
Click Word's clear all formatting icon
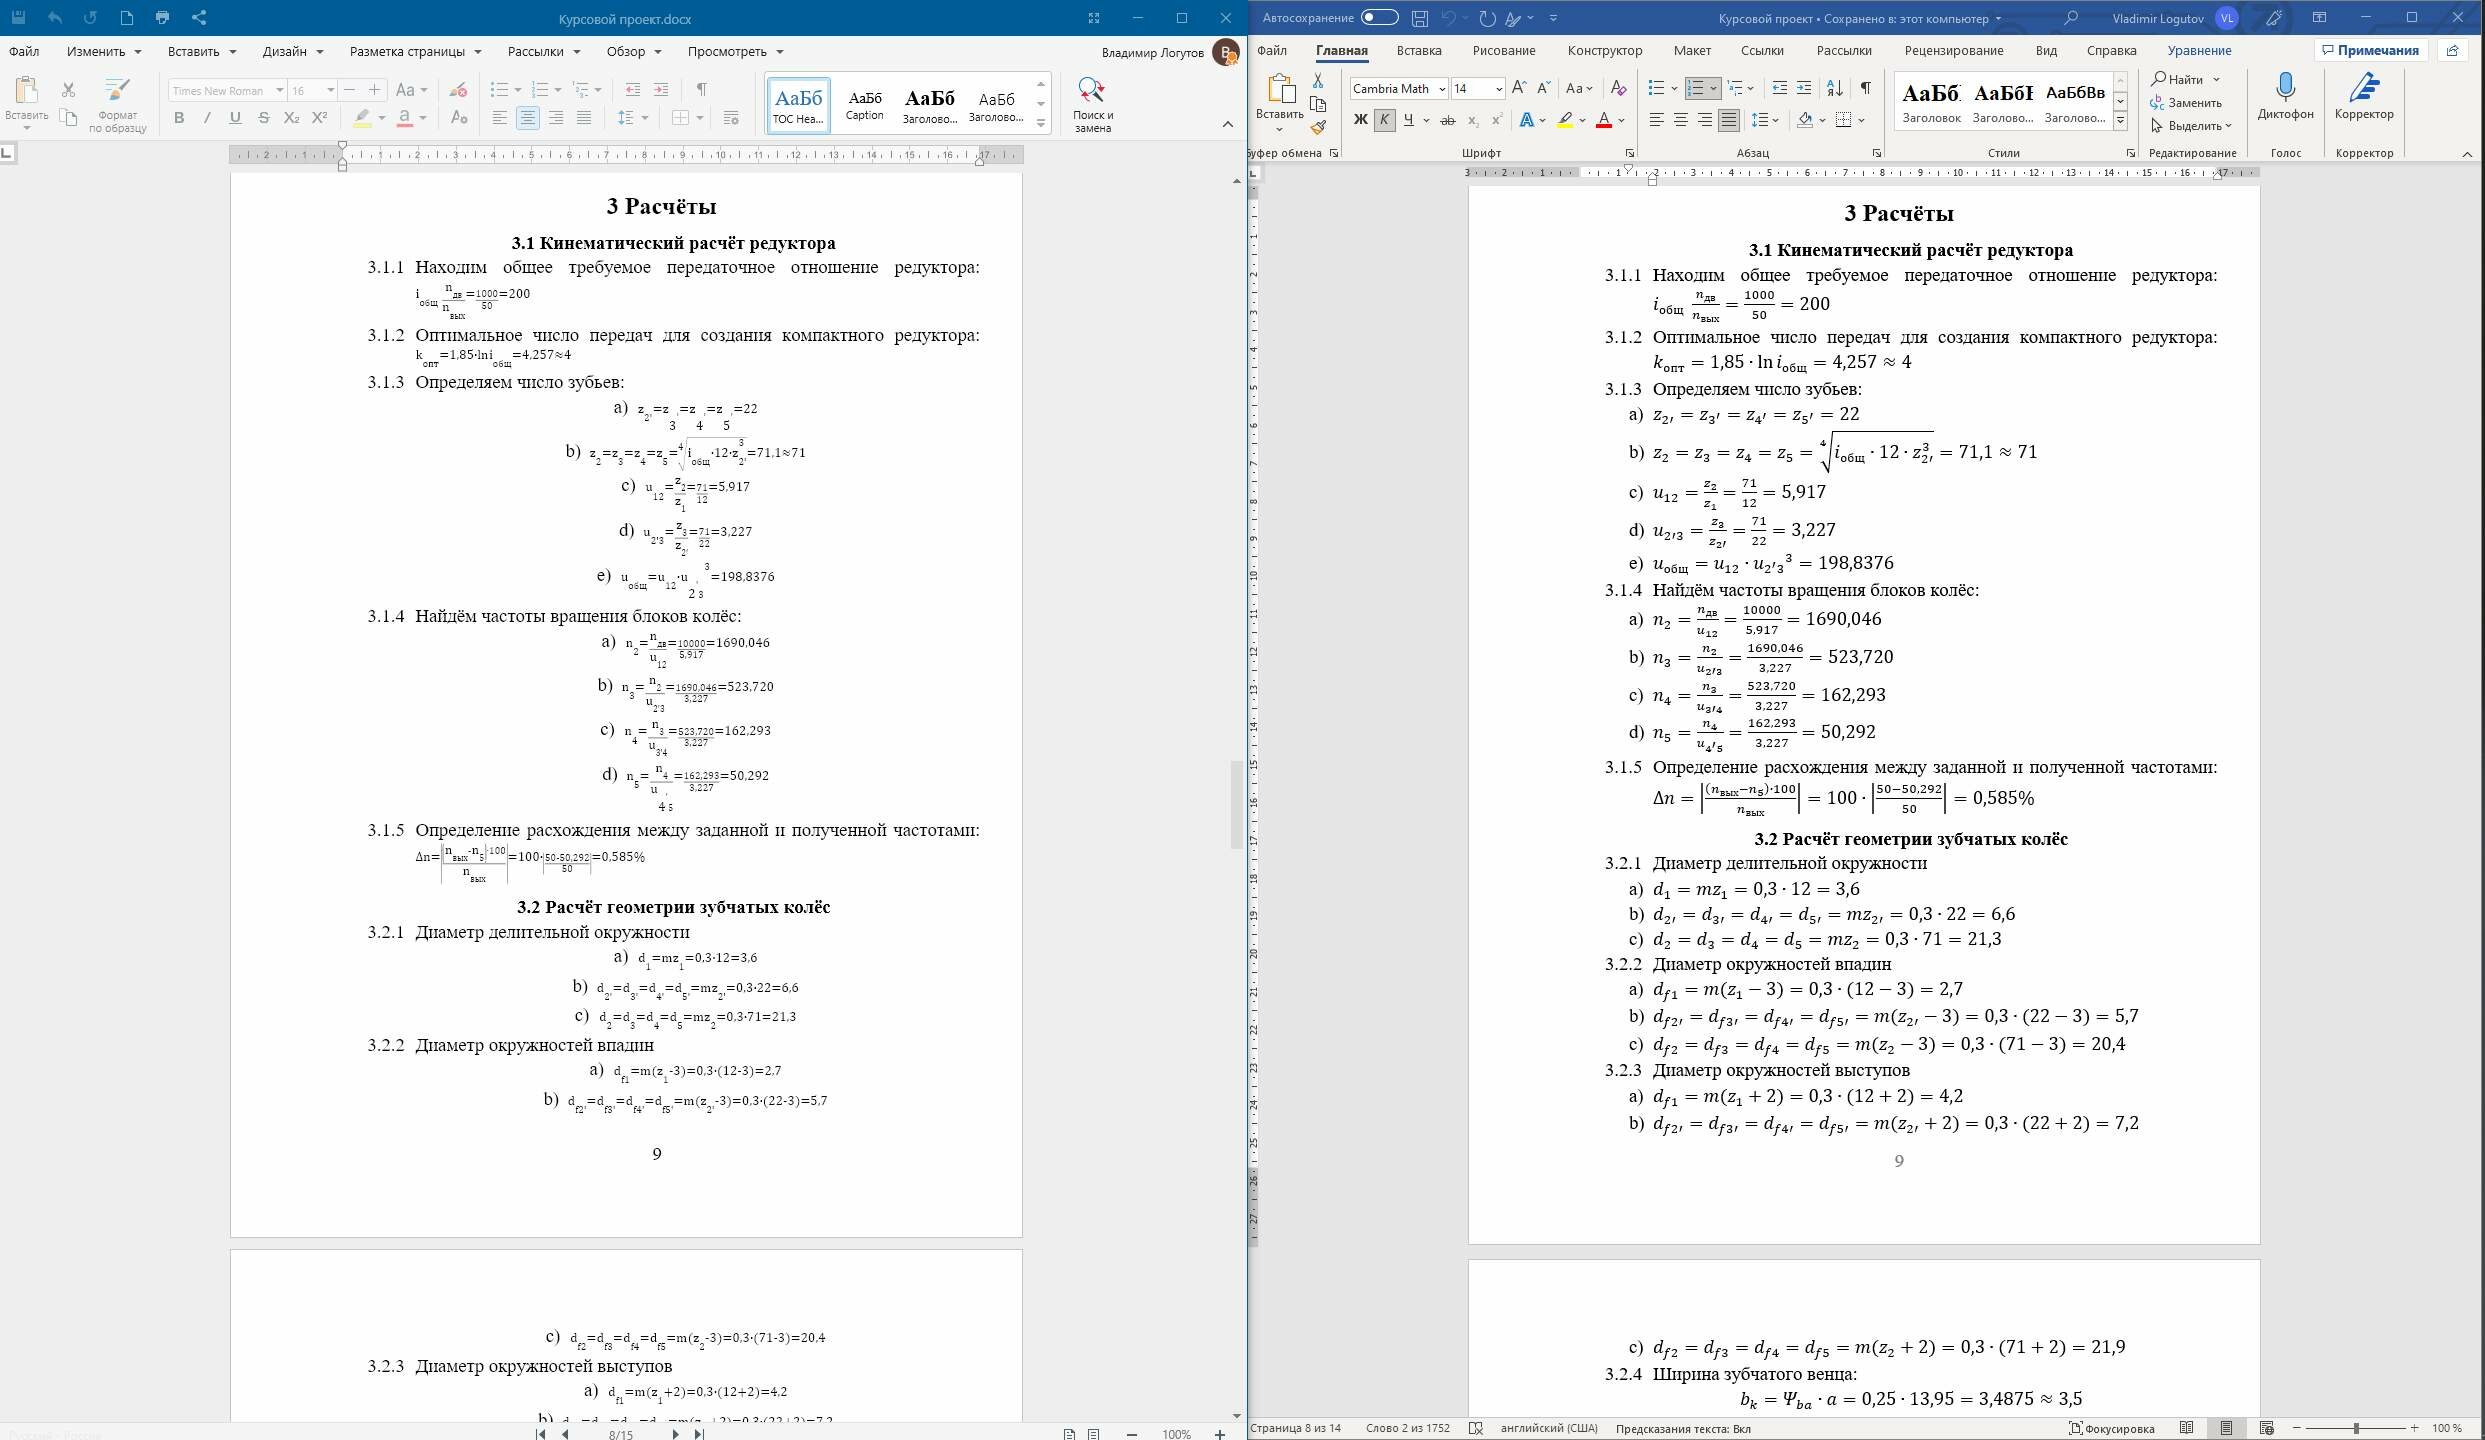pos(1619,88)
